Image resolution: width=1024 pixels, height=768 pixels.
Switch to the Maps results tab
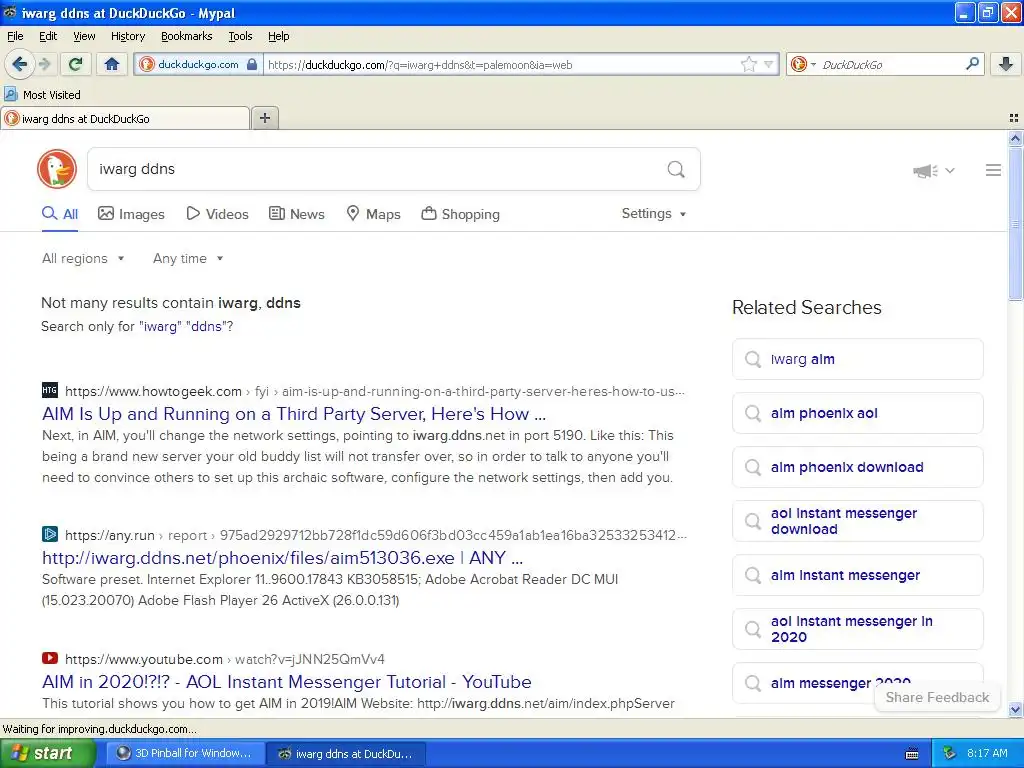point(373,214)
